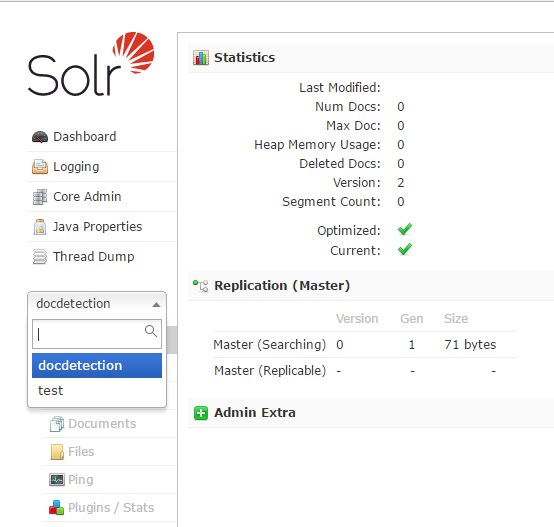Open the Documents submenu entry
The width and height of the screenshot is (554, 527).
102,424
